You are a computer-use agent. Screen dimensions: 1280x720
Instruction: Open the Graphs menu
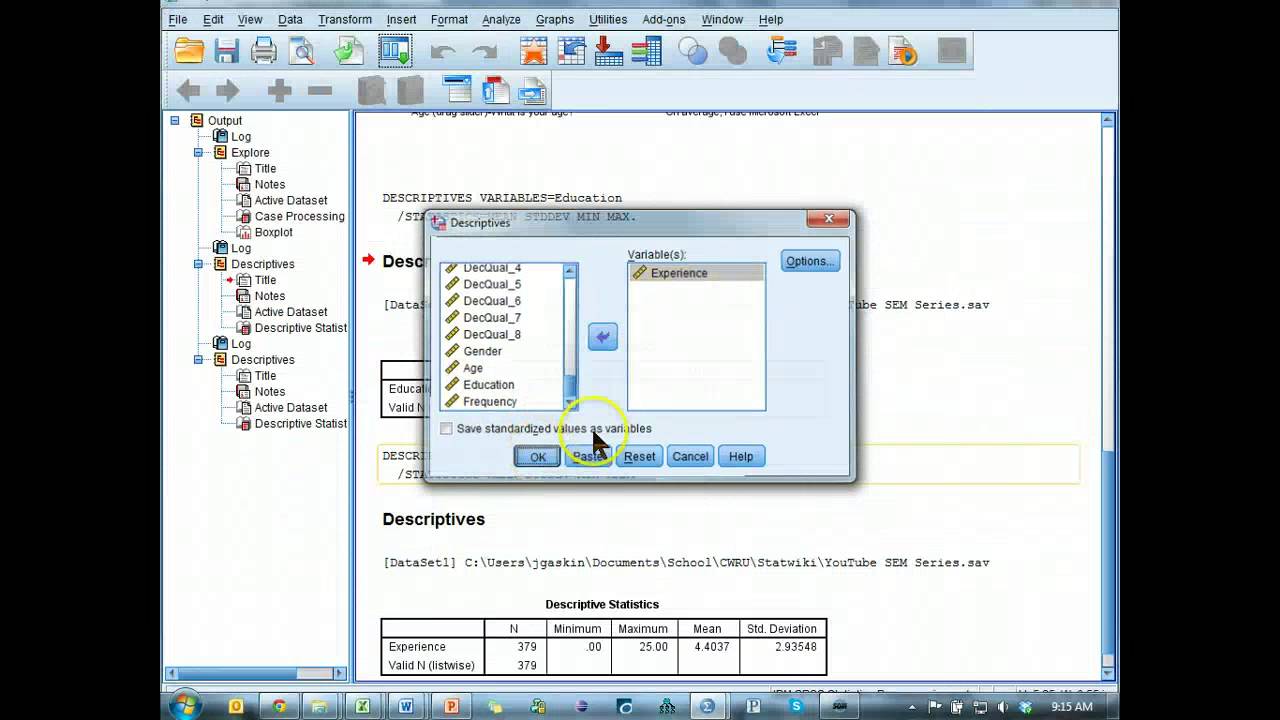pyautogui.click(x=554, y=19)
